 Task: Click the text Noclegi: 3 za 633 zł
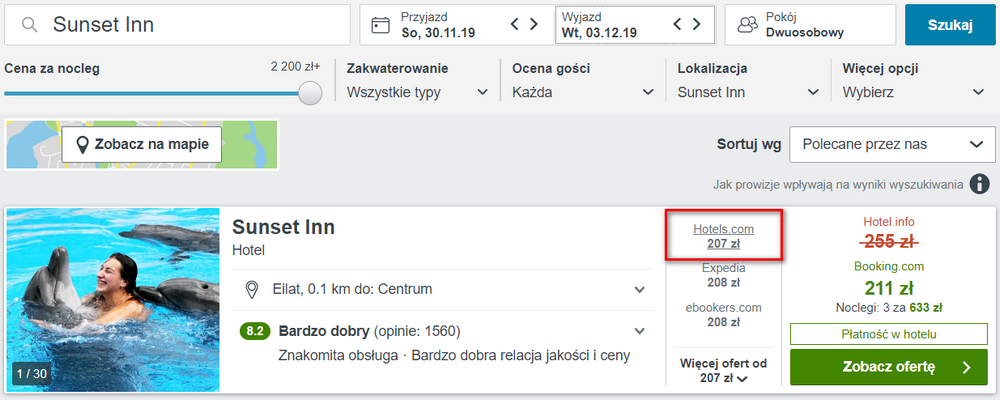pyautogui.click(x=889, y=307)
